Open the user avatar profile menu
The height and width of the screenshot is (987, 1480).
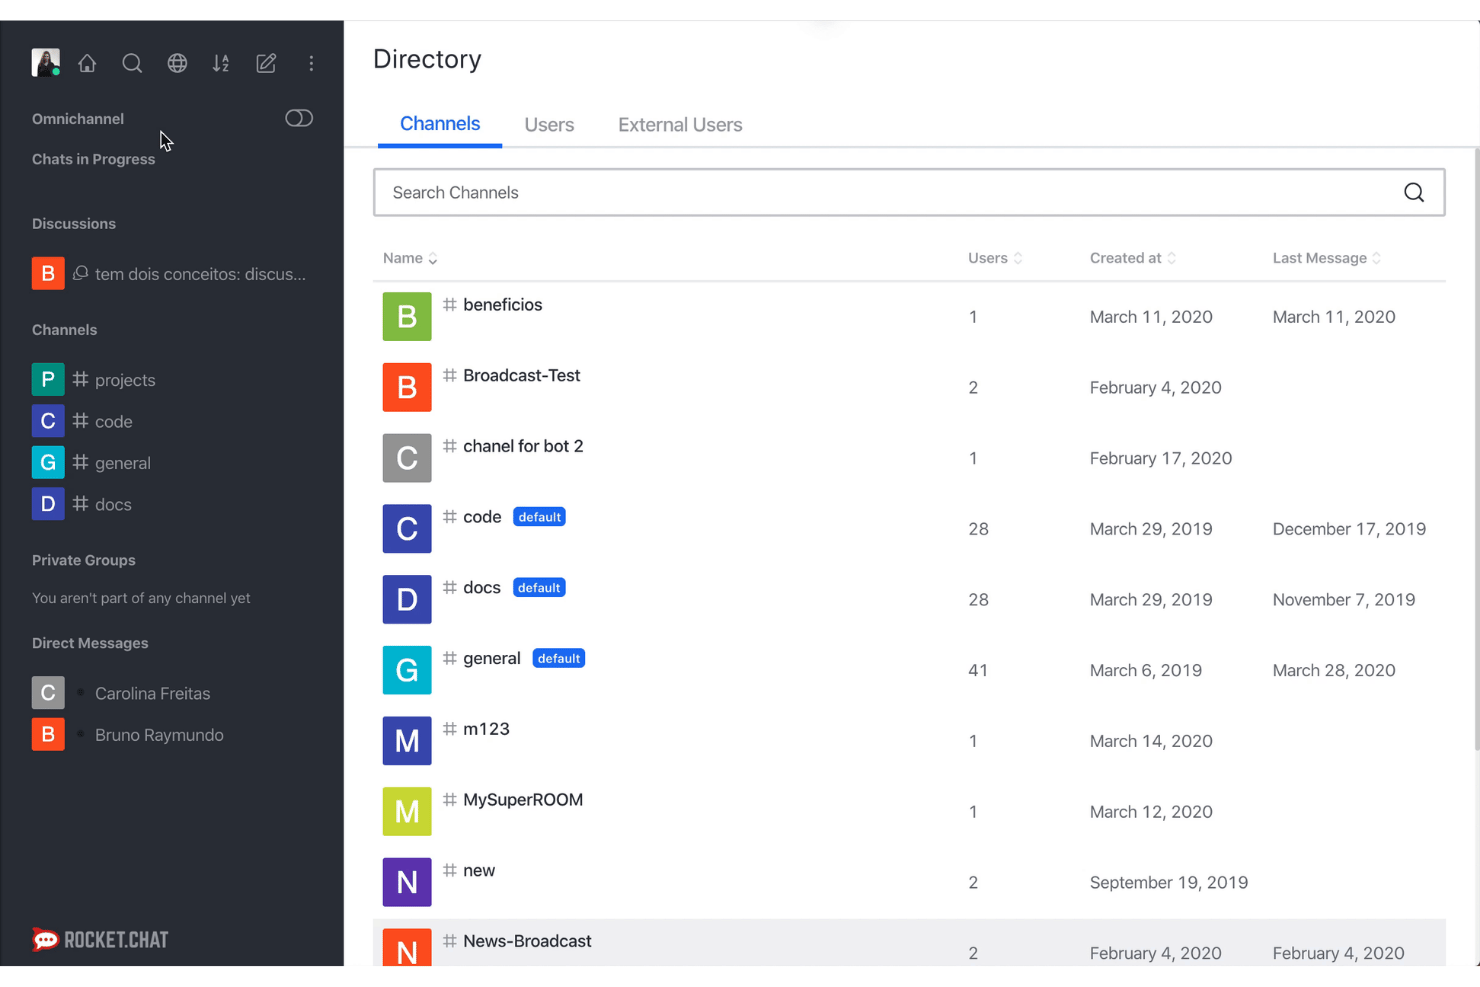(46, 63)
